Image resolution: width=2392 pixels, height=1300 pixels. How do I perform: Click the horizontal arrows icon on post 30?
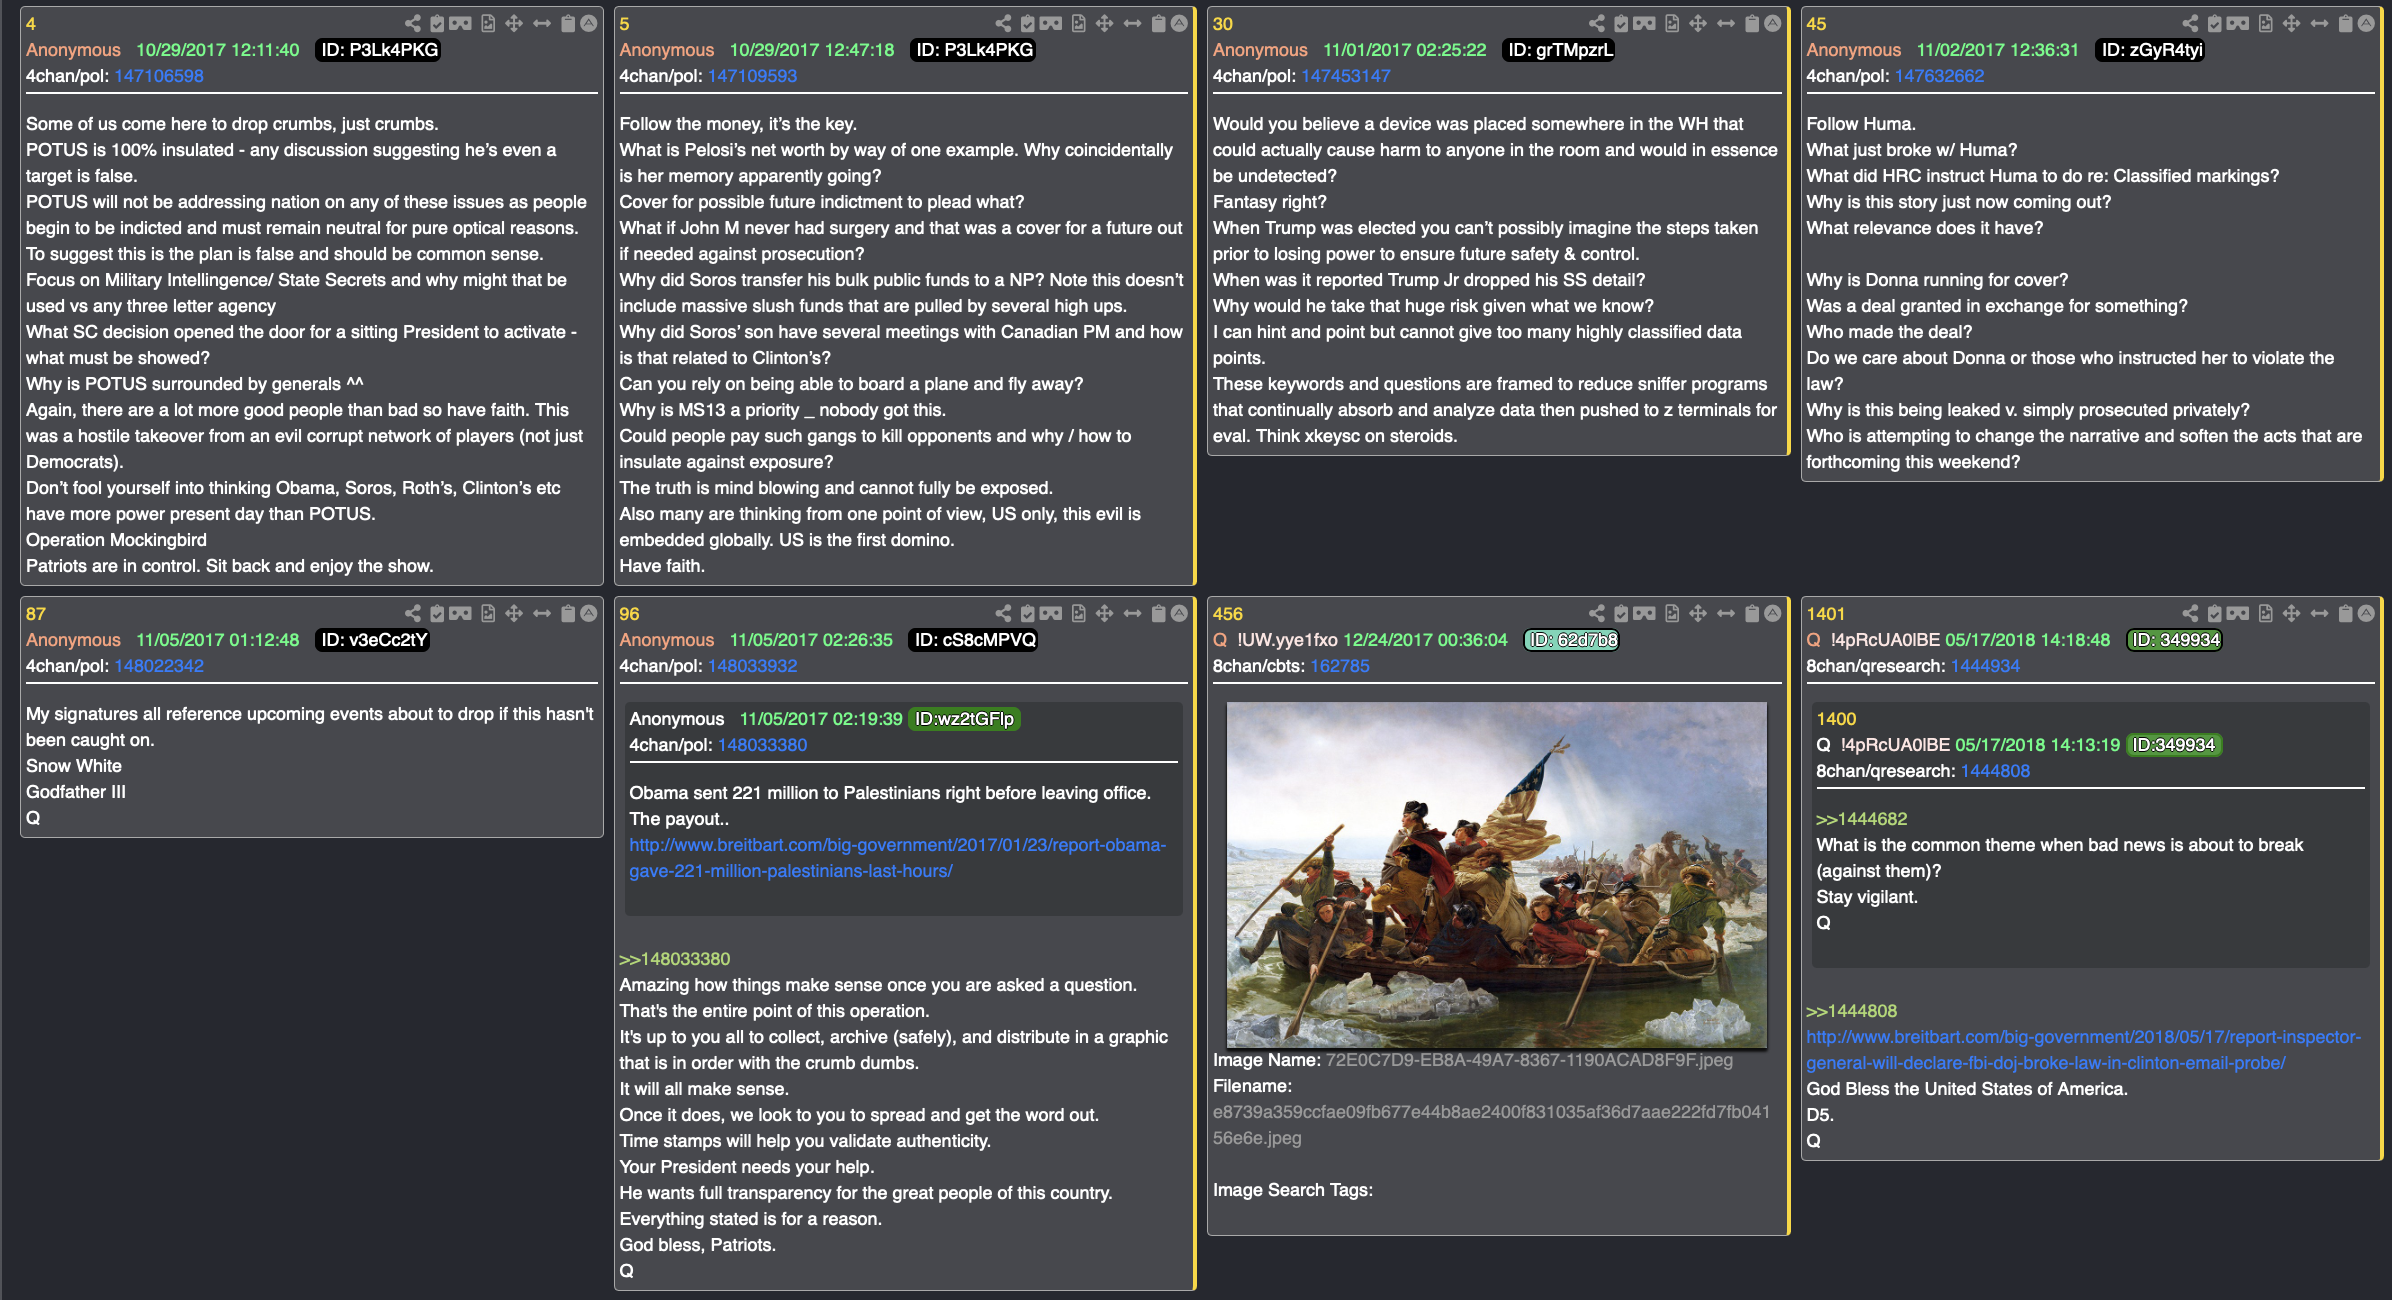1726,23
